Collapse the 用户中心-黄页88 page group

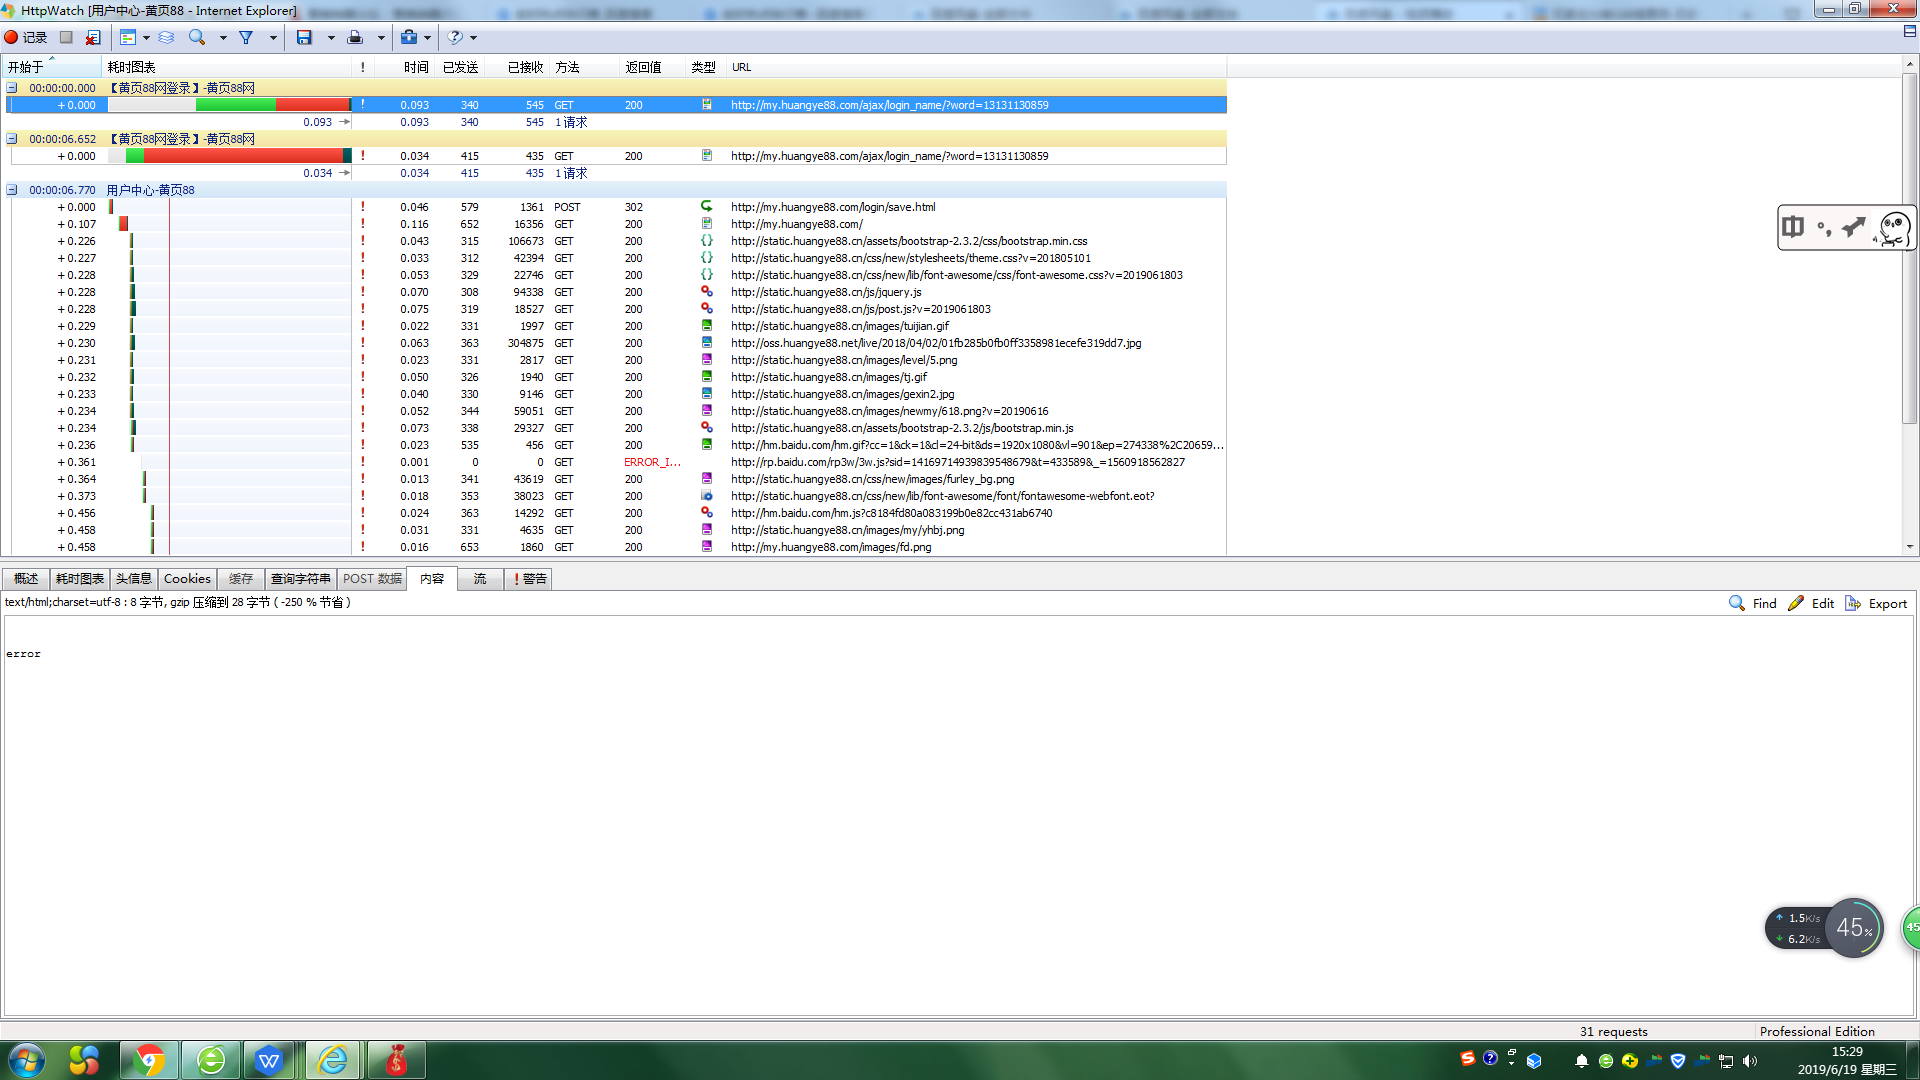tap(12, 190)
